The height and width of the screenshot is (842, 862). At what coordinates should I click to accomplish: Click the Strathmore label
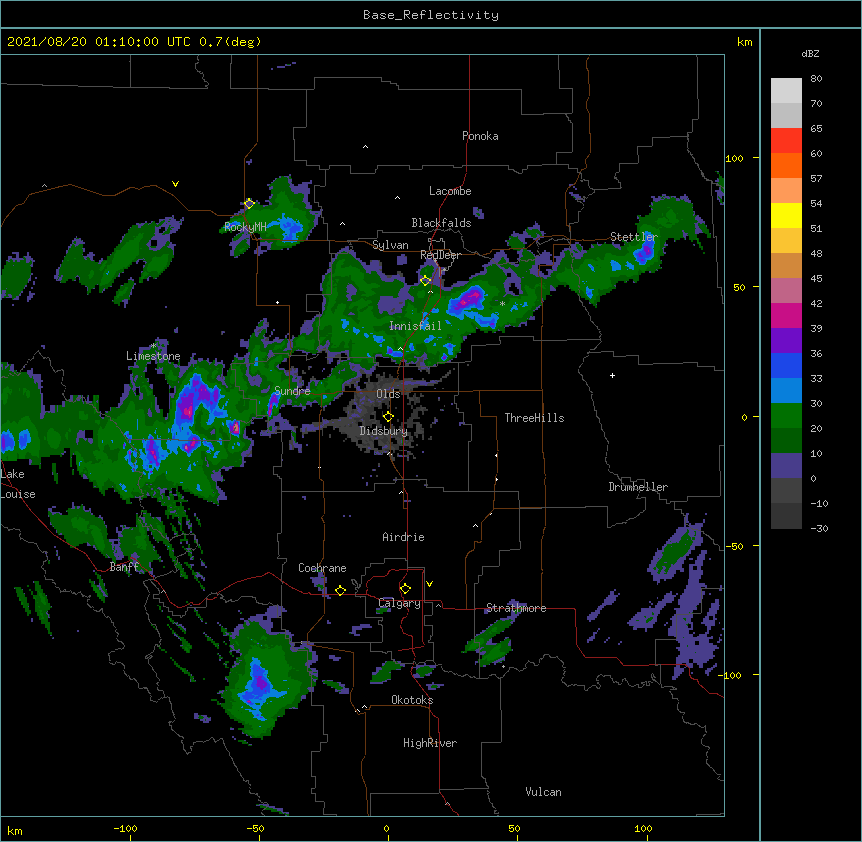pyautogui.click(x=516, y=608)
